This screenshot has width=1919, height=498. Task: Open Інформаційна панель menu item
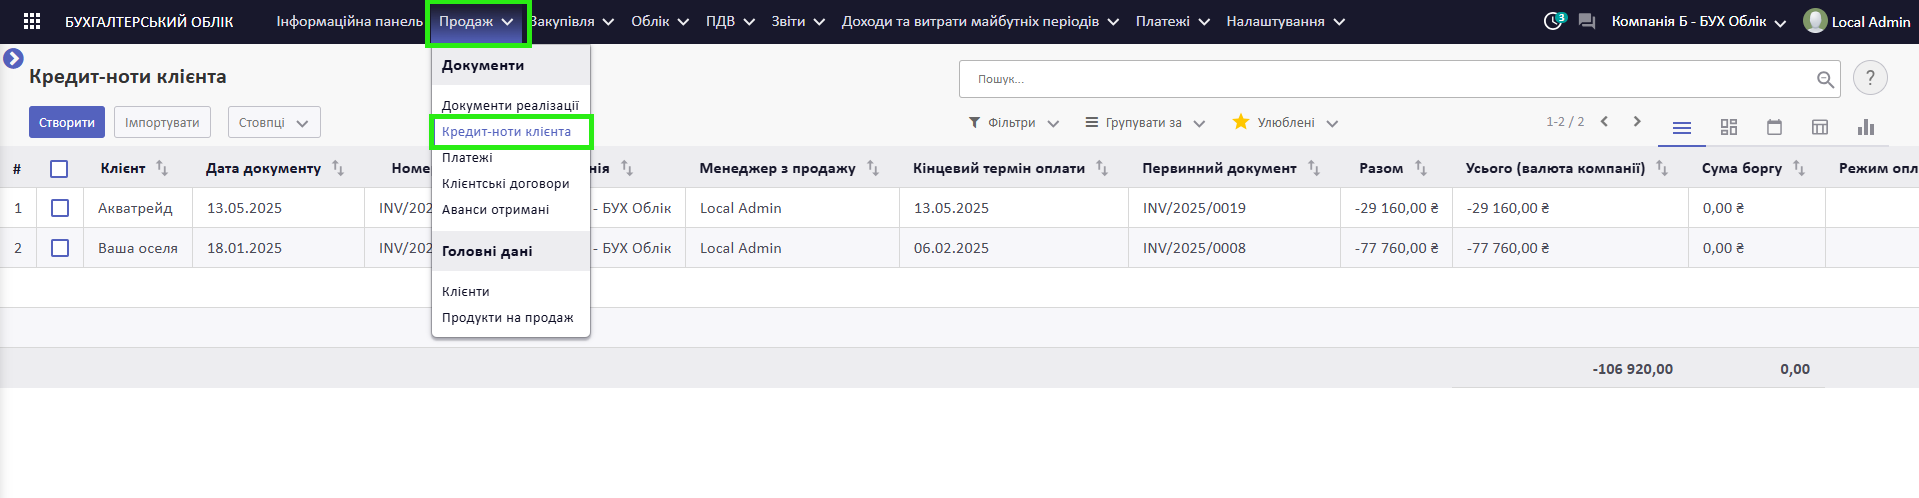(349, 21)
